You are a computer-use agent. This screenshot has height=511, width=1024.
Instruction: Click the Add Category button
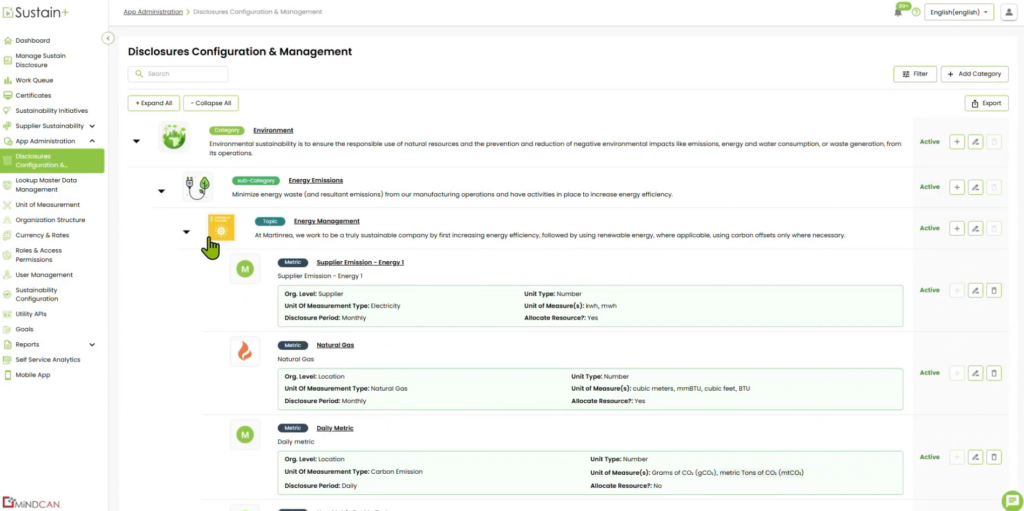tap(974, 74)
